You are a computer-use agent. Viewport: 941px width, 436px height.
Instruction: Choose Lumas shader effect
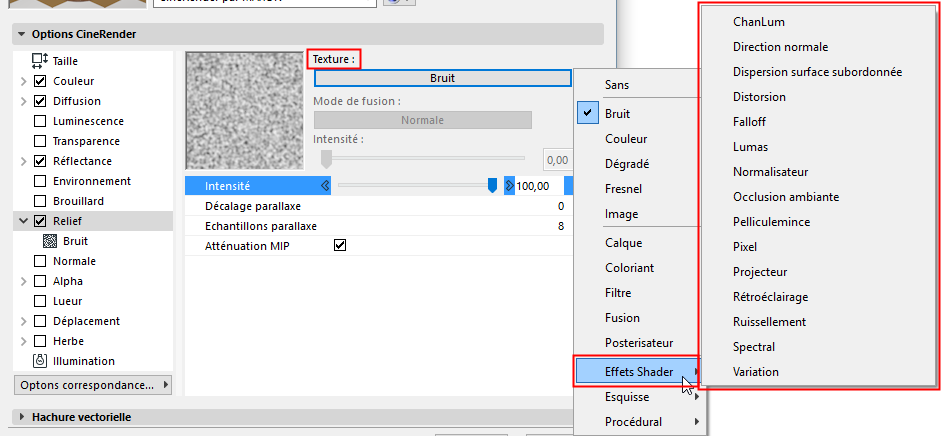pyautogui.click(x=750, y=147)
